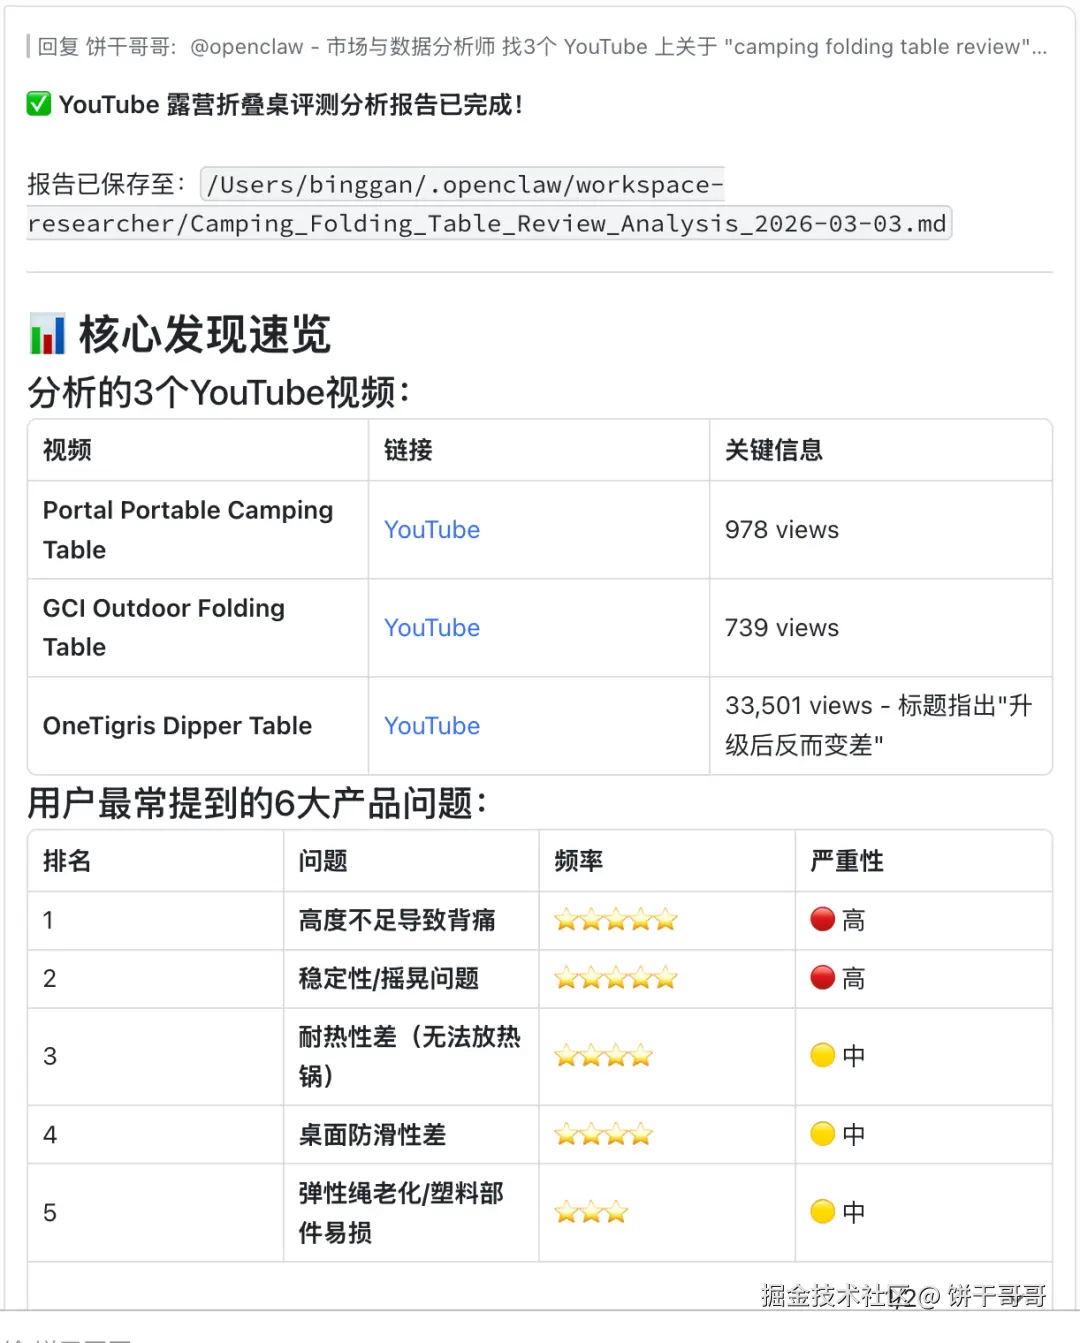Viewport: 1080px width, 1343px height.
Task: Click the heading 用户最常提到的6大产品问题
Action: [257, 803]
